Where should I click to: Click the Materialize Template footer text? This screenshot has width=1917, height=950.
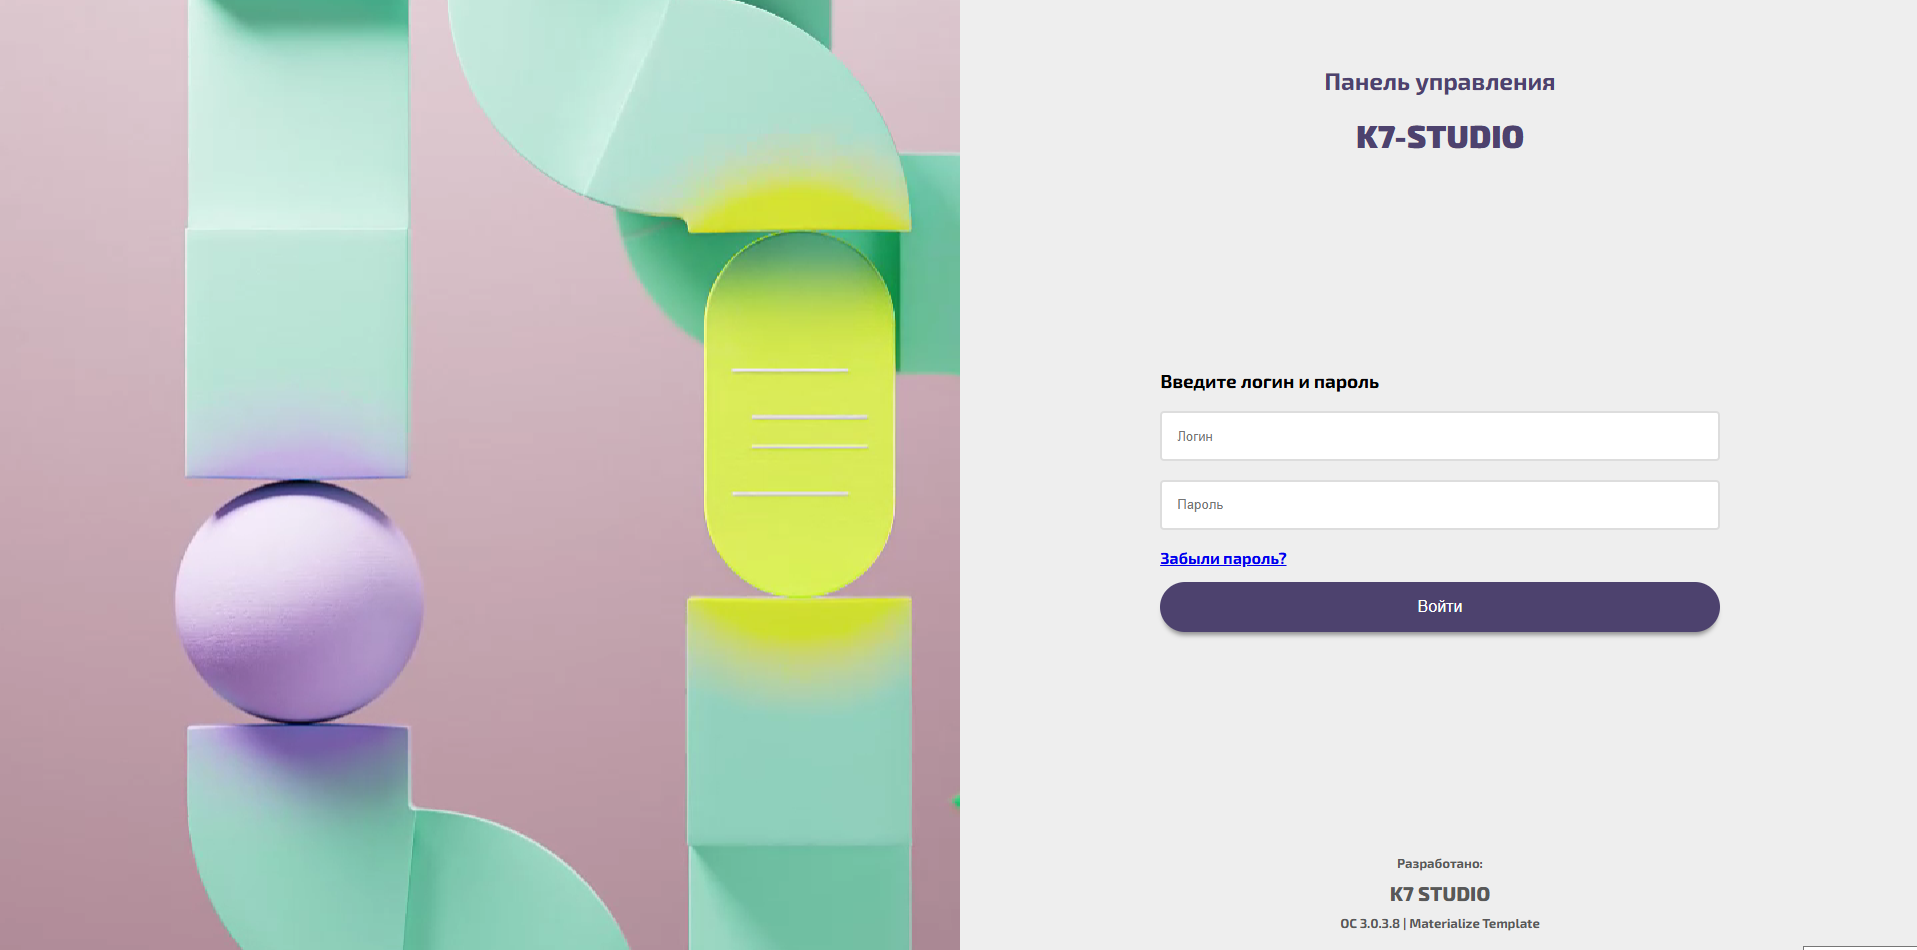(x=1474, y=924)
